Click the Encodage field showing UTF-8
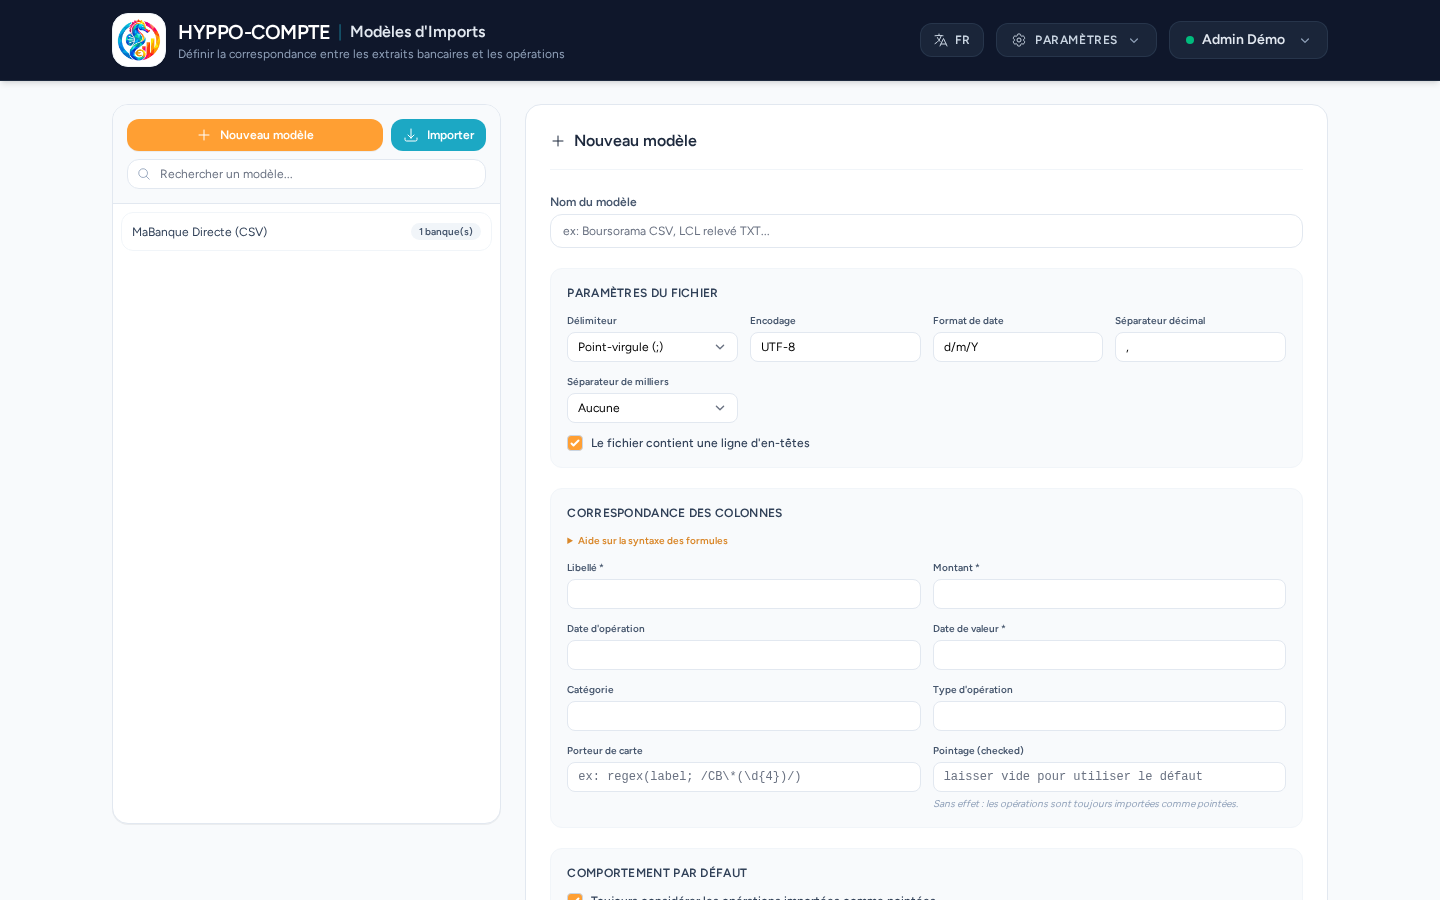Screen dimensions: 1440x900 click(835, 347)
